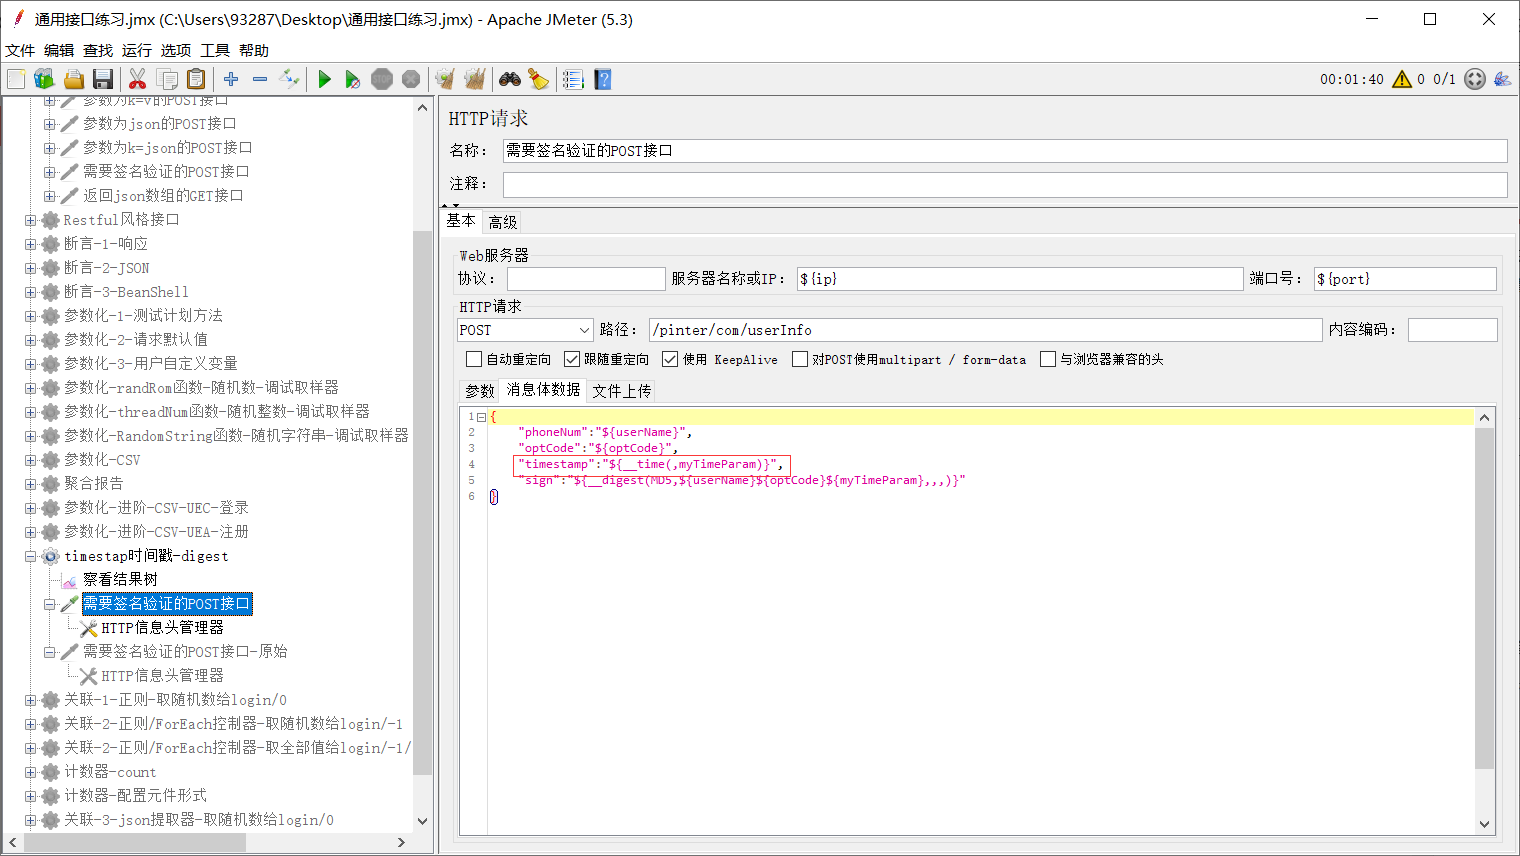Open the 查找 menu

tap(98, 50)
